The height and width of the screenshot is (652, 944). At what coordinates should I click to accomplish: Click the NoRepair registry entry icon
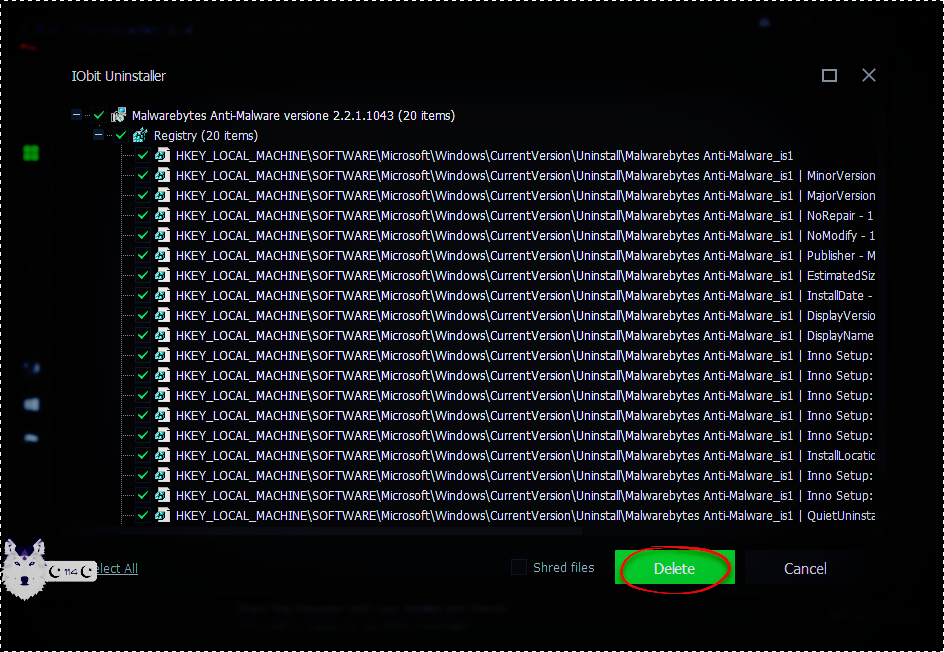pyautogui.click(x=162, y=215)
